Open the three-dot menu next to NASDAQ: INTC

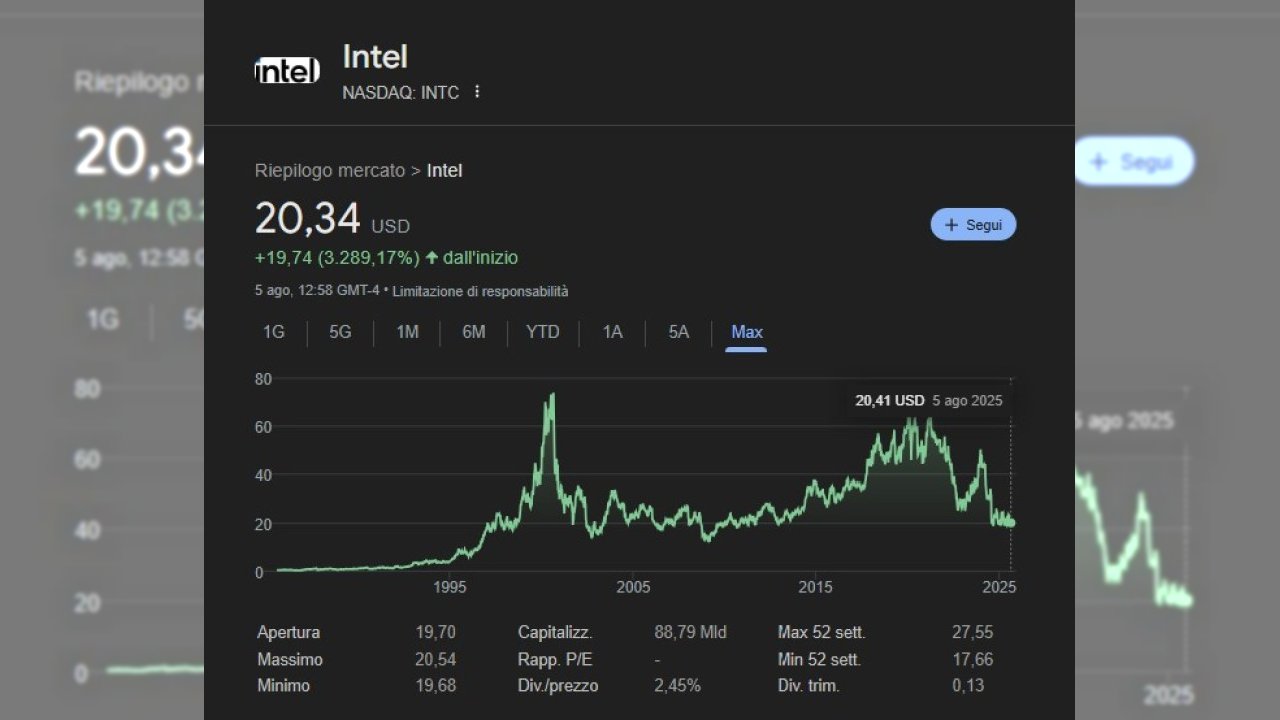(476, 91)
